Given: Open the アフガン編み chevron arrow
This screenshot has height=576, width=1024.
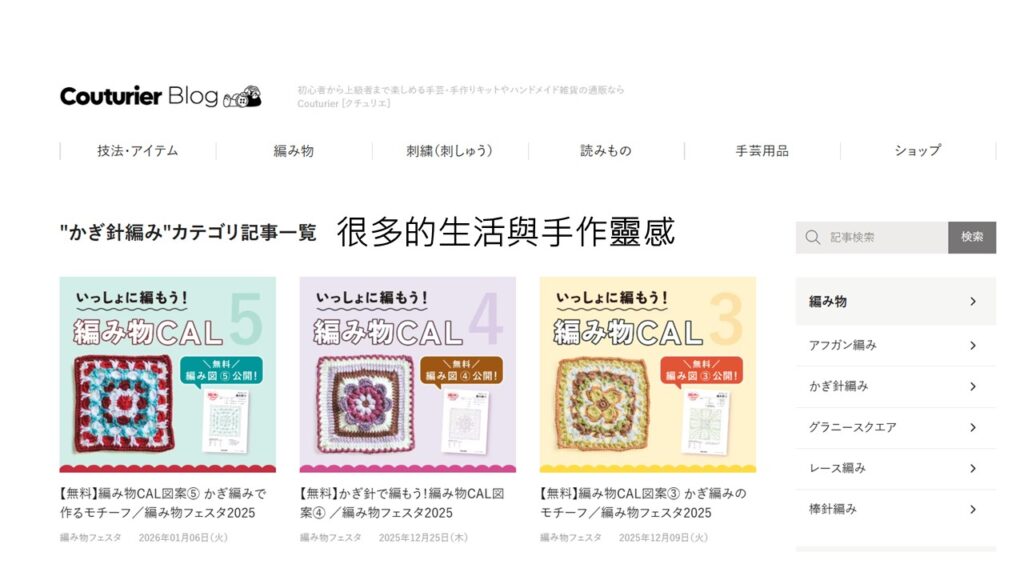Looking at the screenshot, I should (x=973, y=345).
